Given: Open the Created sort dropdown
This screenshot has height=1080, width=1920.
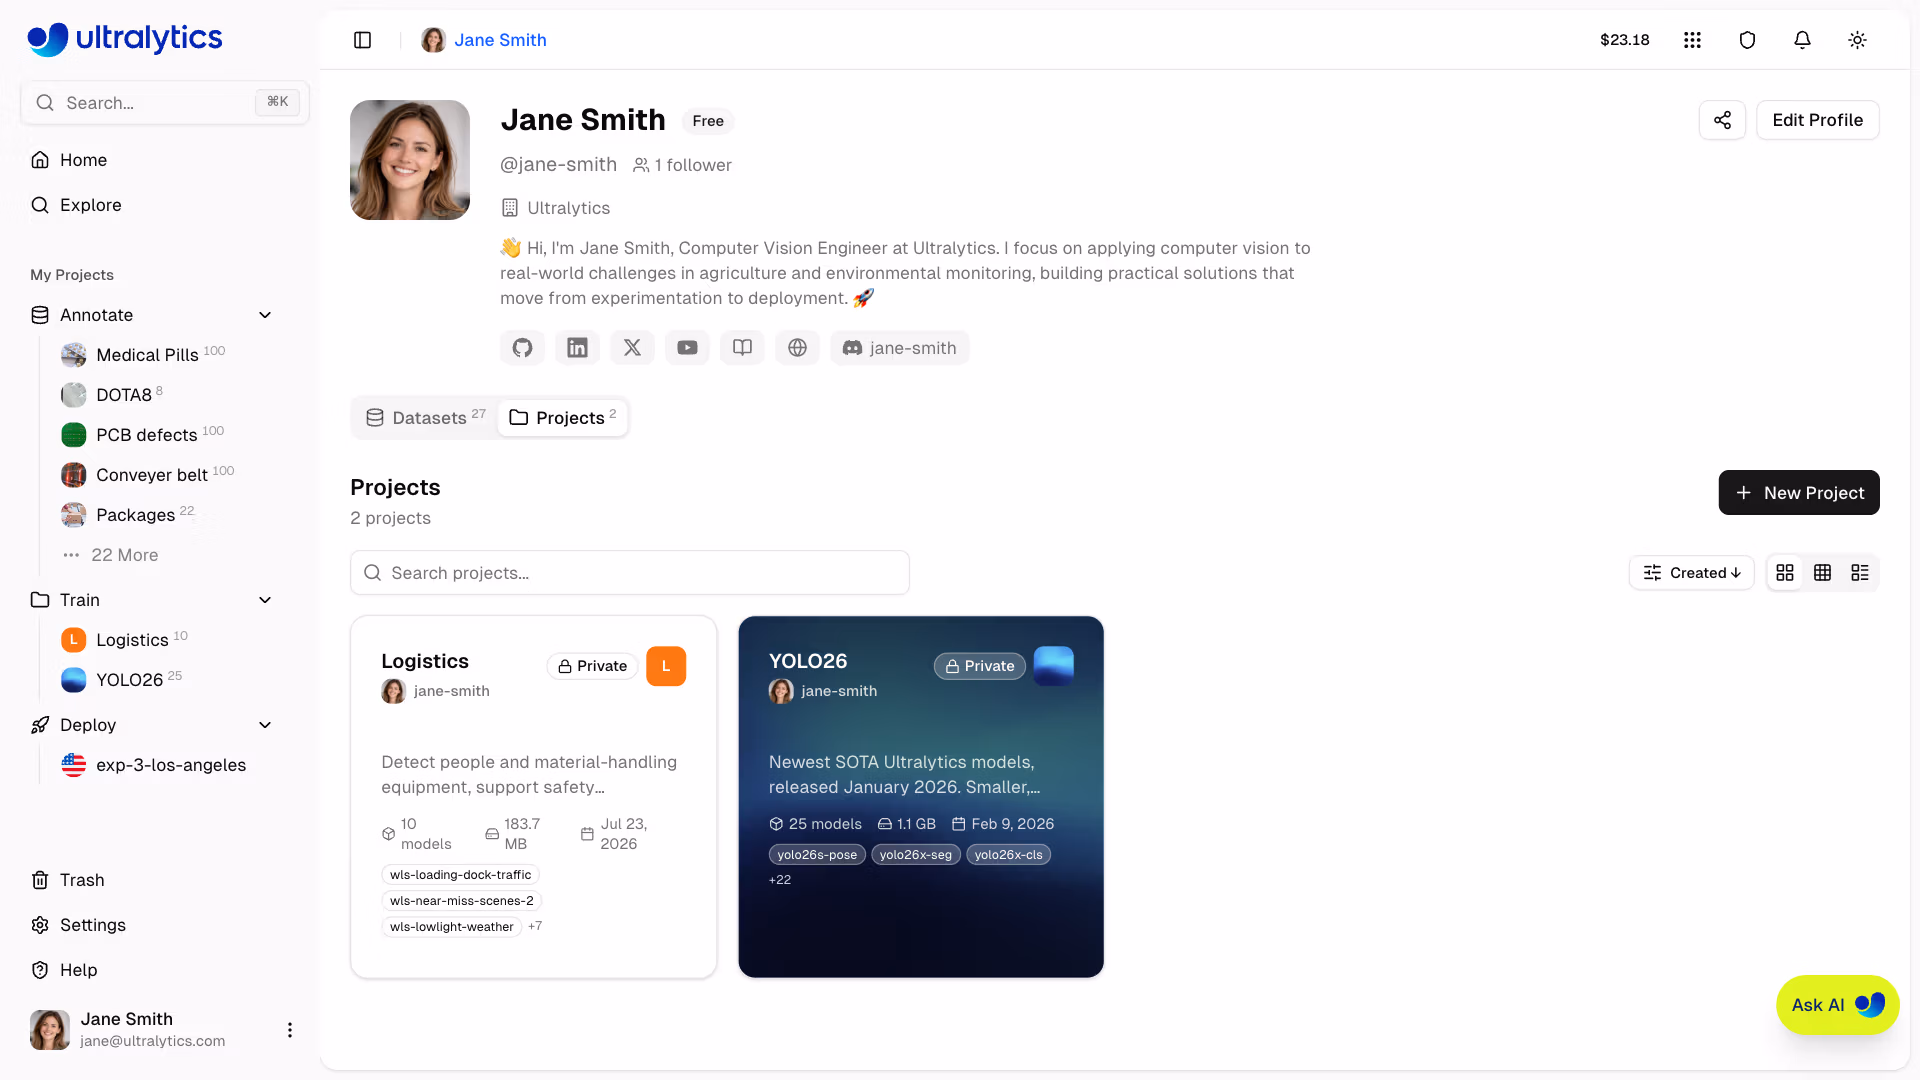Looking at the screenshot, I should click(x=1691, y=573).
